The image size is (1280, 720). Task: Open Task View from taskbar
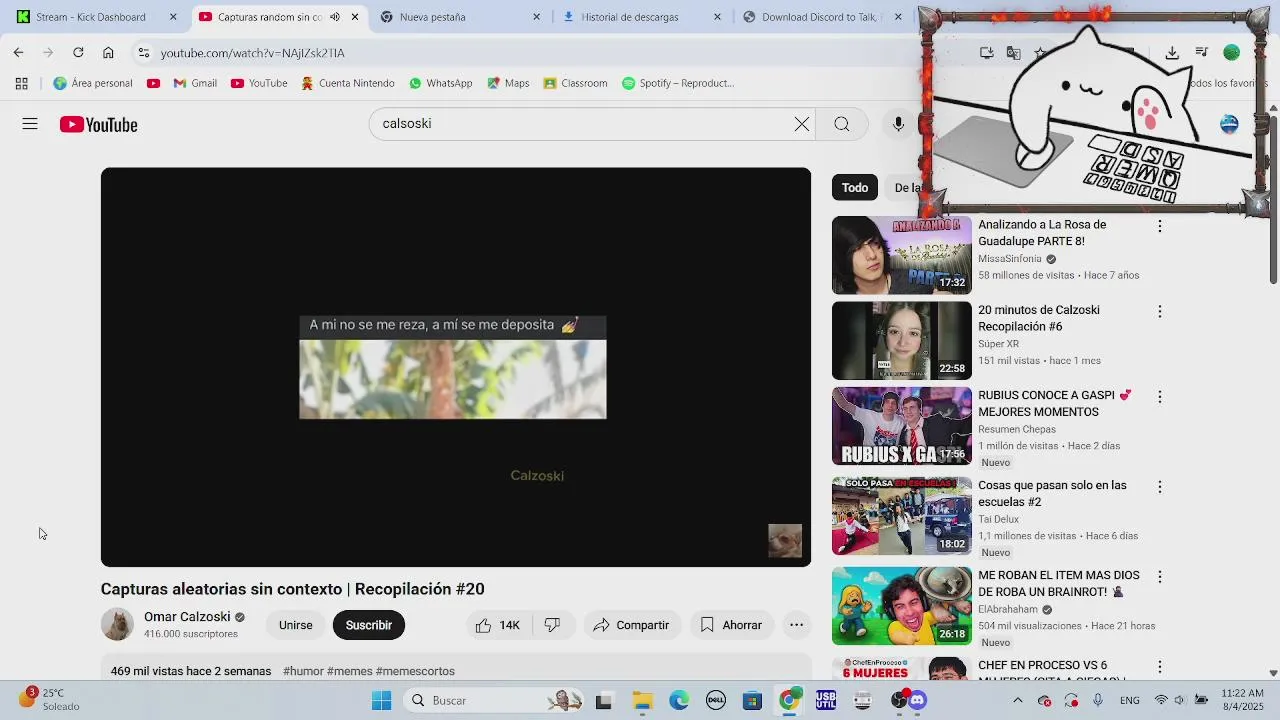(603, 700)
